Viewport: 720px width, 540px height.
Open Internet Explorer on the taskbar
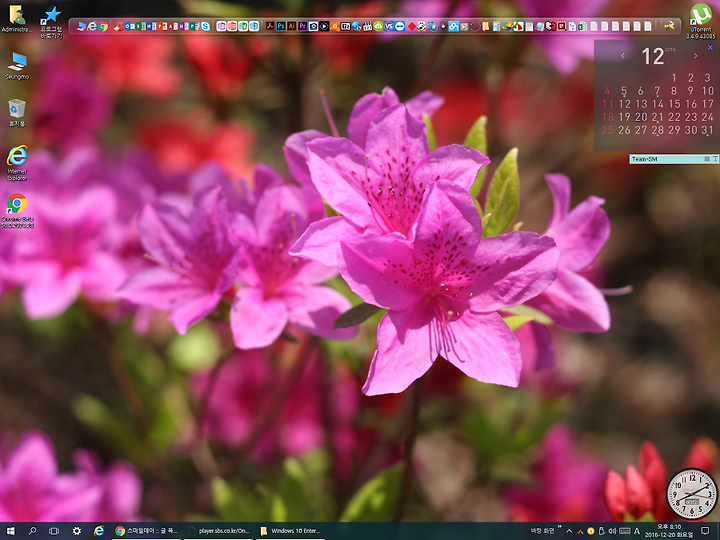tap(99, 531)
